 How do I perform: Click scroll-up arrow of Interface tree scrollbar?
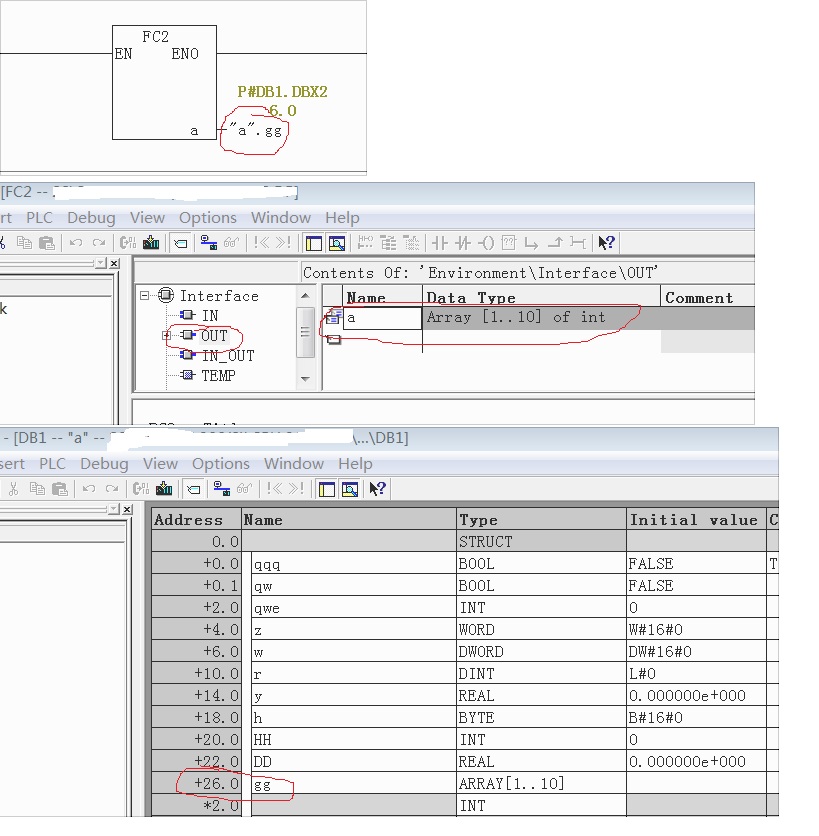[305, 296]
